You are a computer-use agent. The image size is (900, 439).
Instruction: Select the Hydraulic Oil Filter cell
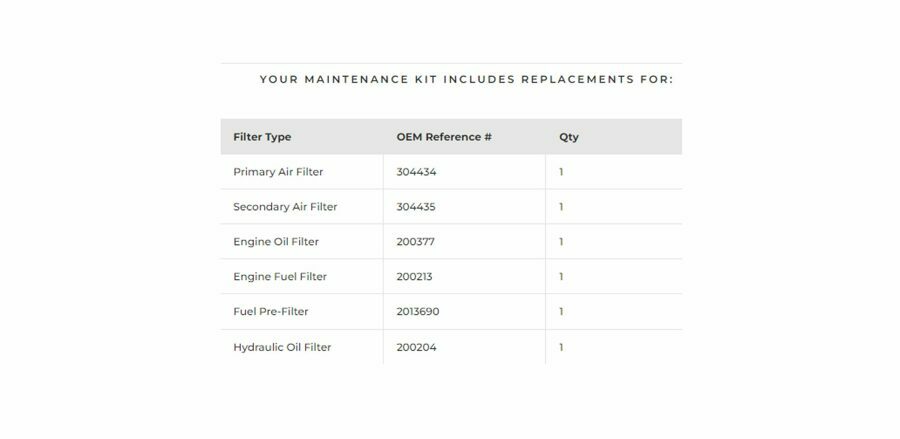tap(282, 347)
